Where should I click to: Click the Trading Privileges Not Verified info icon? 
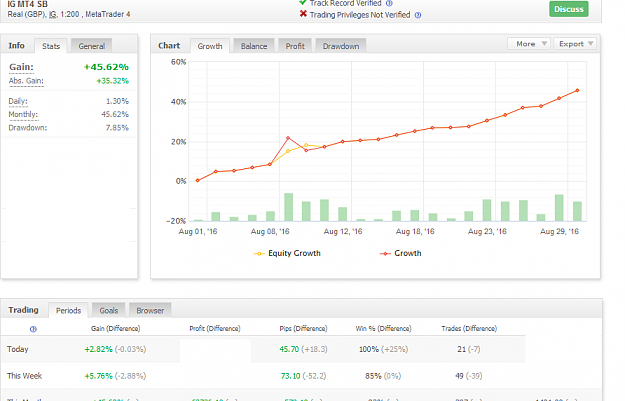coord(418,15)
